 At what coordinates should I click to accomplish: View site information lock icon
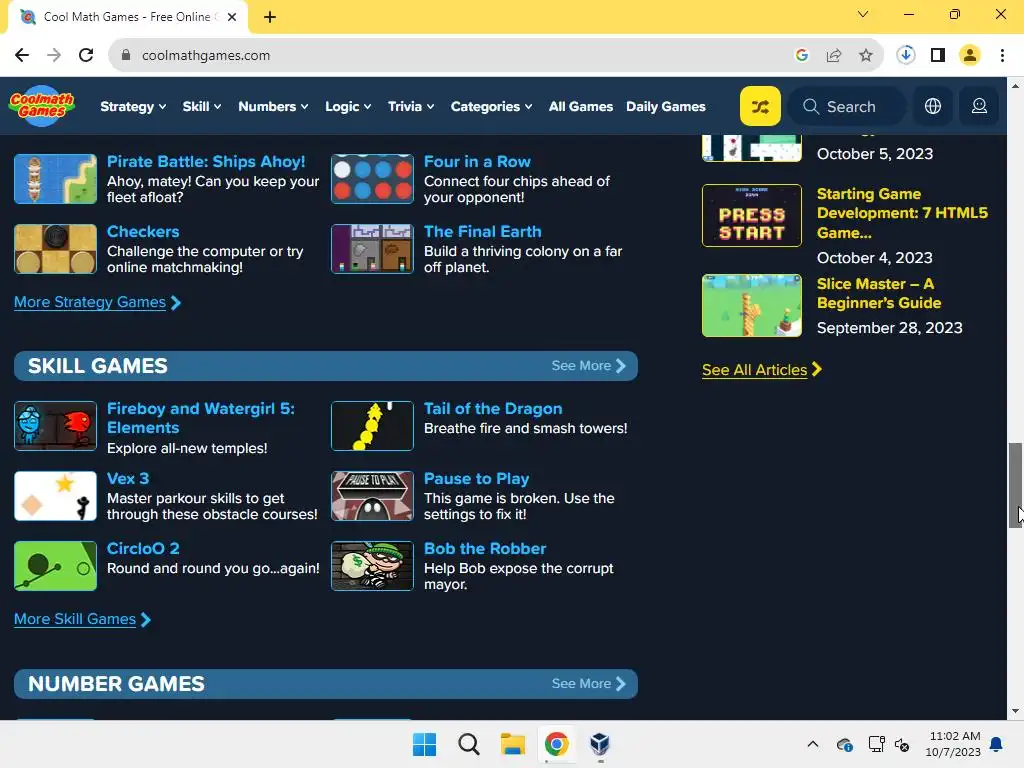click(126, 56)
